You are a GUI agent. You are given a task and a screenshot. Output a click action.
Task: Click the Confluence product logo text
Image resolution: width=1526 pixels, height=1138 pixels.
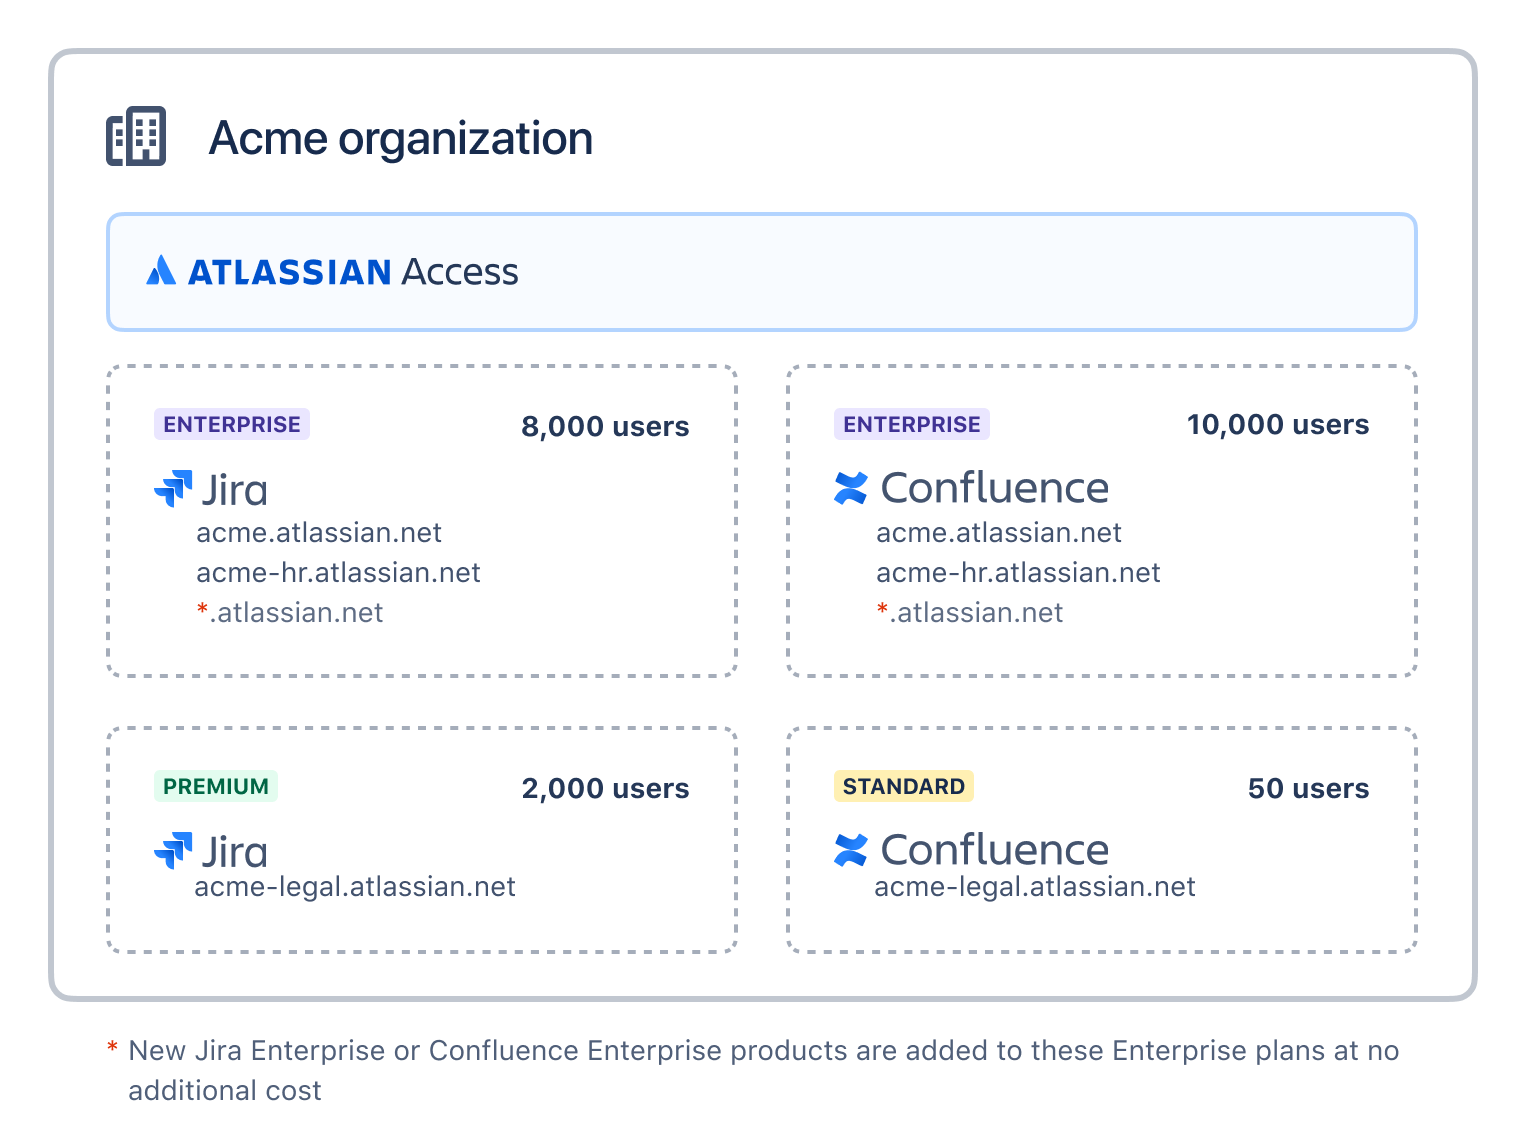coord(994,488)
